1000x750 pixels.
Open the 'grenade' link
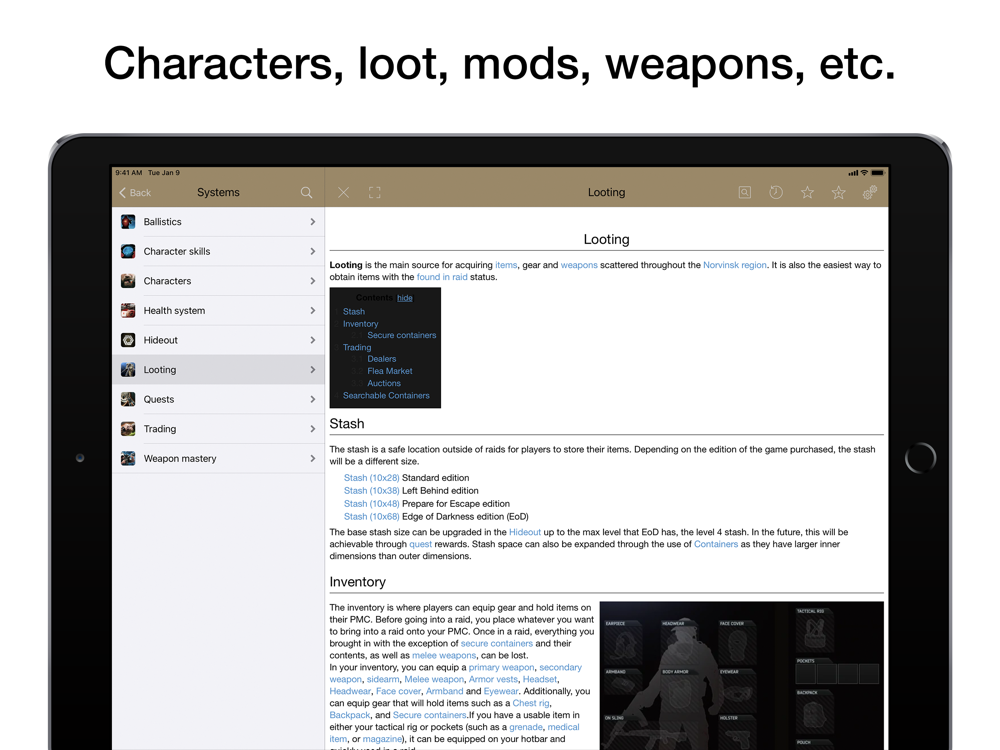coord(526,727)
